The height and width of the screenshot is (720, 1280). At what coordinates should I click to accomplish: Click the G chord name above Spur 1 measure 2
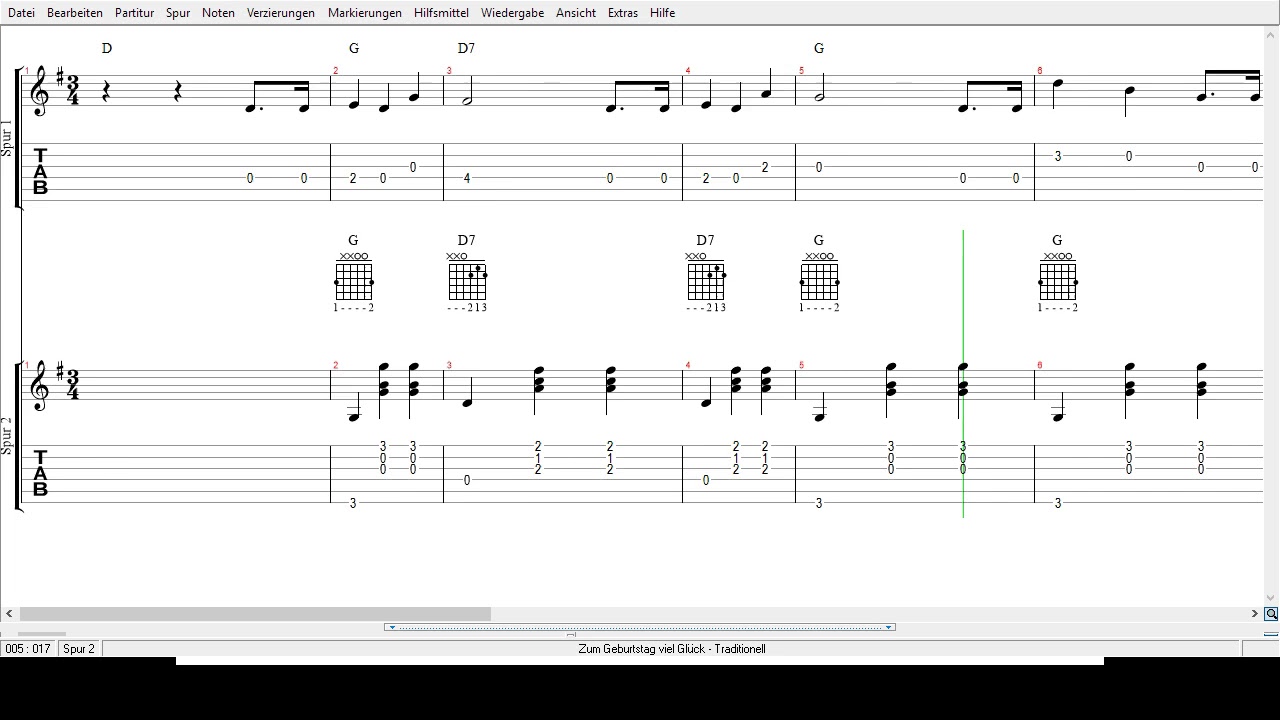tap(354, 48)
